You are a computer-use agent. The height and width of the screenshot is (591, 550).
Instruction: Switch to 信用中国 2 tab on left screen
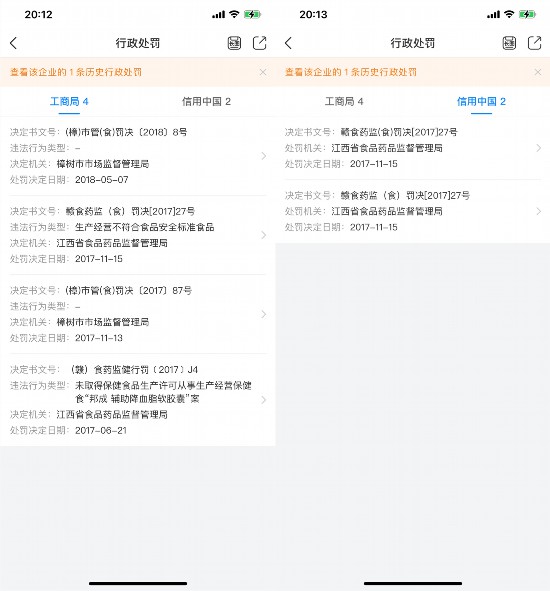tap(206, 101)
